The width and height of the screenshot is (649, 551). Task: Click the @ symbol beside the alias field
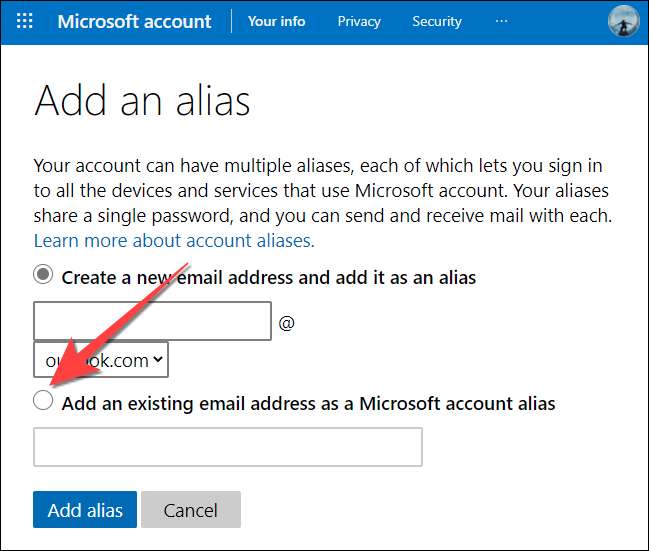tap(286, 323)
